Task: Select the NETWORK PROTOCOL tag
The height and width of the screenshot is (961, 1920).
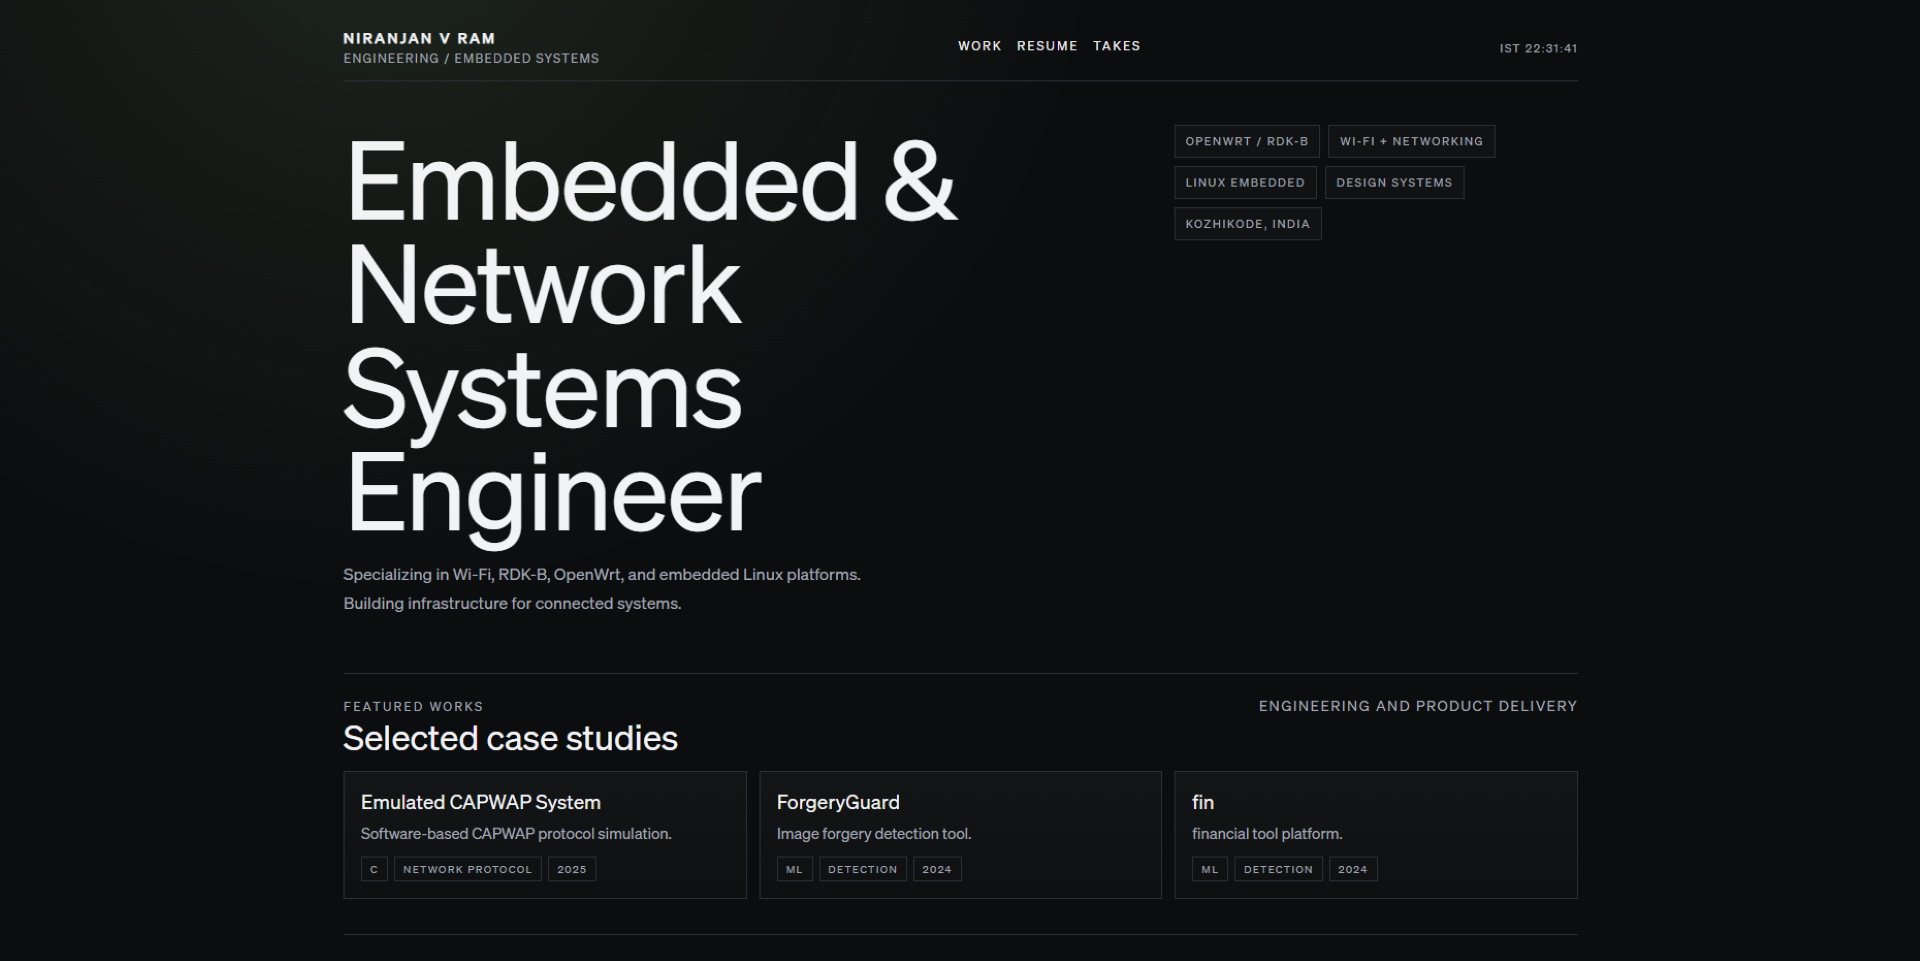Action: (x=467, y=869)
